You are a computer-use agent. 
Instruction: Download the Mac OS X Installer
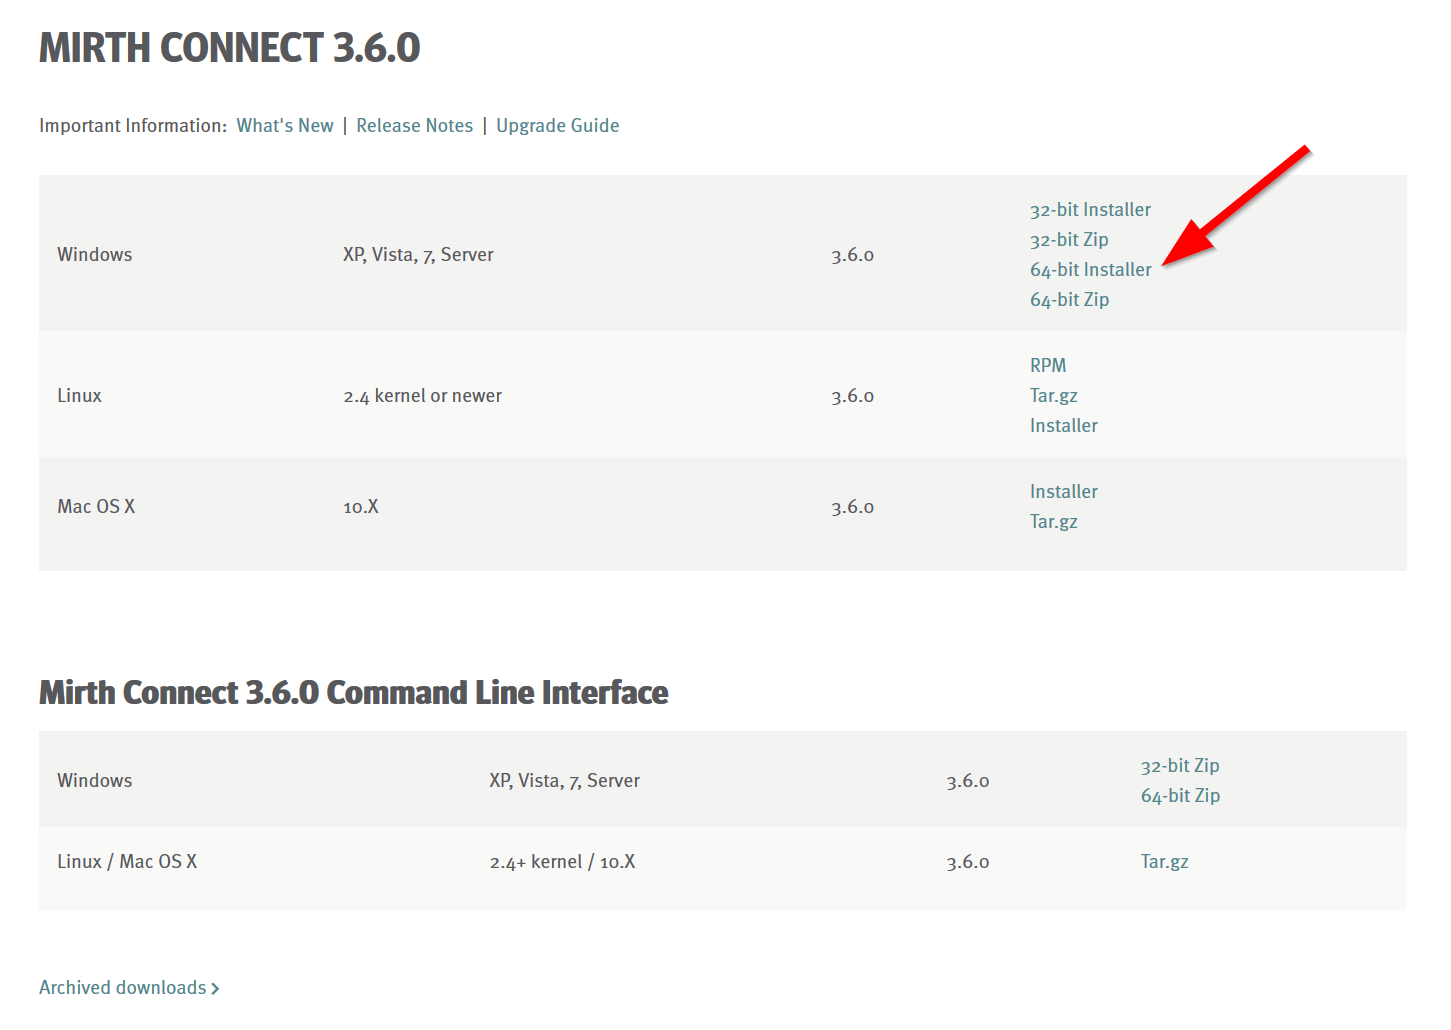1063,492
